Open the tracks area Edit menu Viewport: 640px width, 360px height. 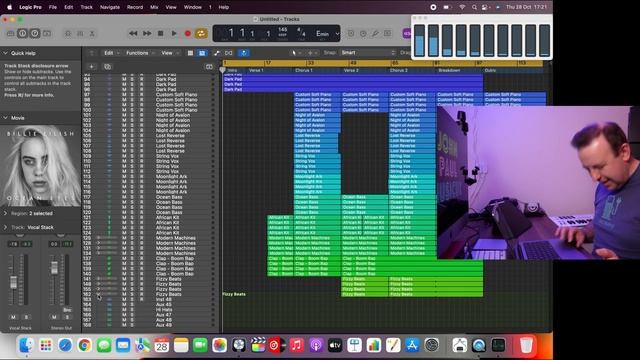tap(111, 53)
